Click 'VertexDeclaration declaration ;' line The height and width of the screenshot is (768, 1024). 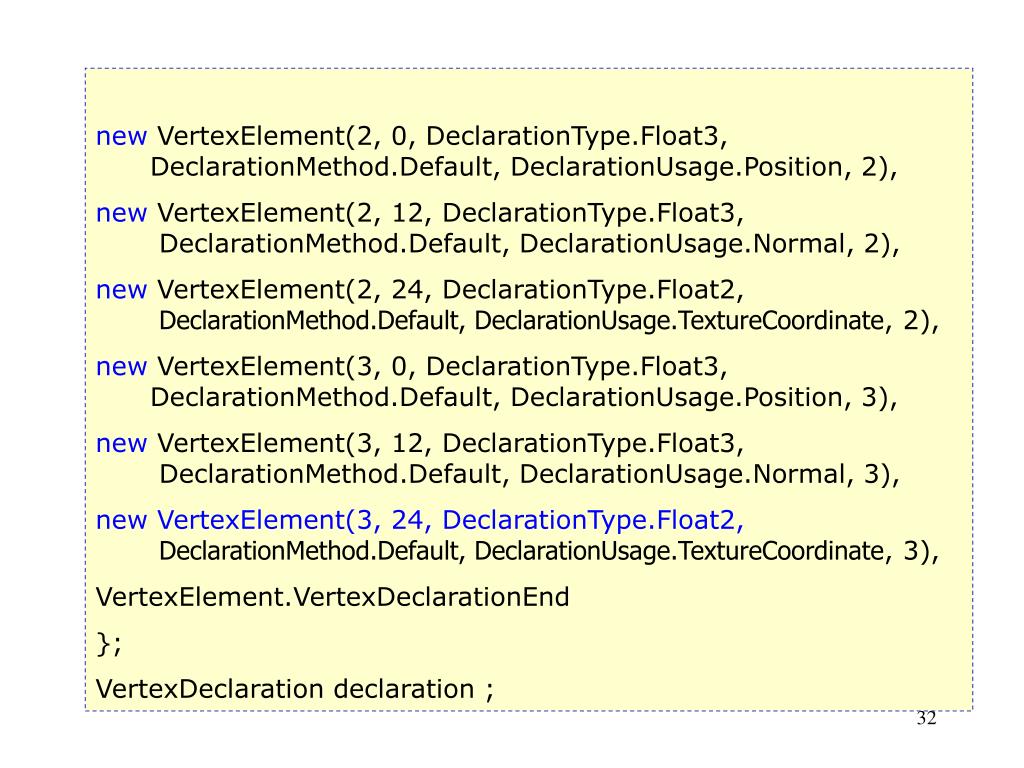(x=295, y=690)
